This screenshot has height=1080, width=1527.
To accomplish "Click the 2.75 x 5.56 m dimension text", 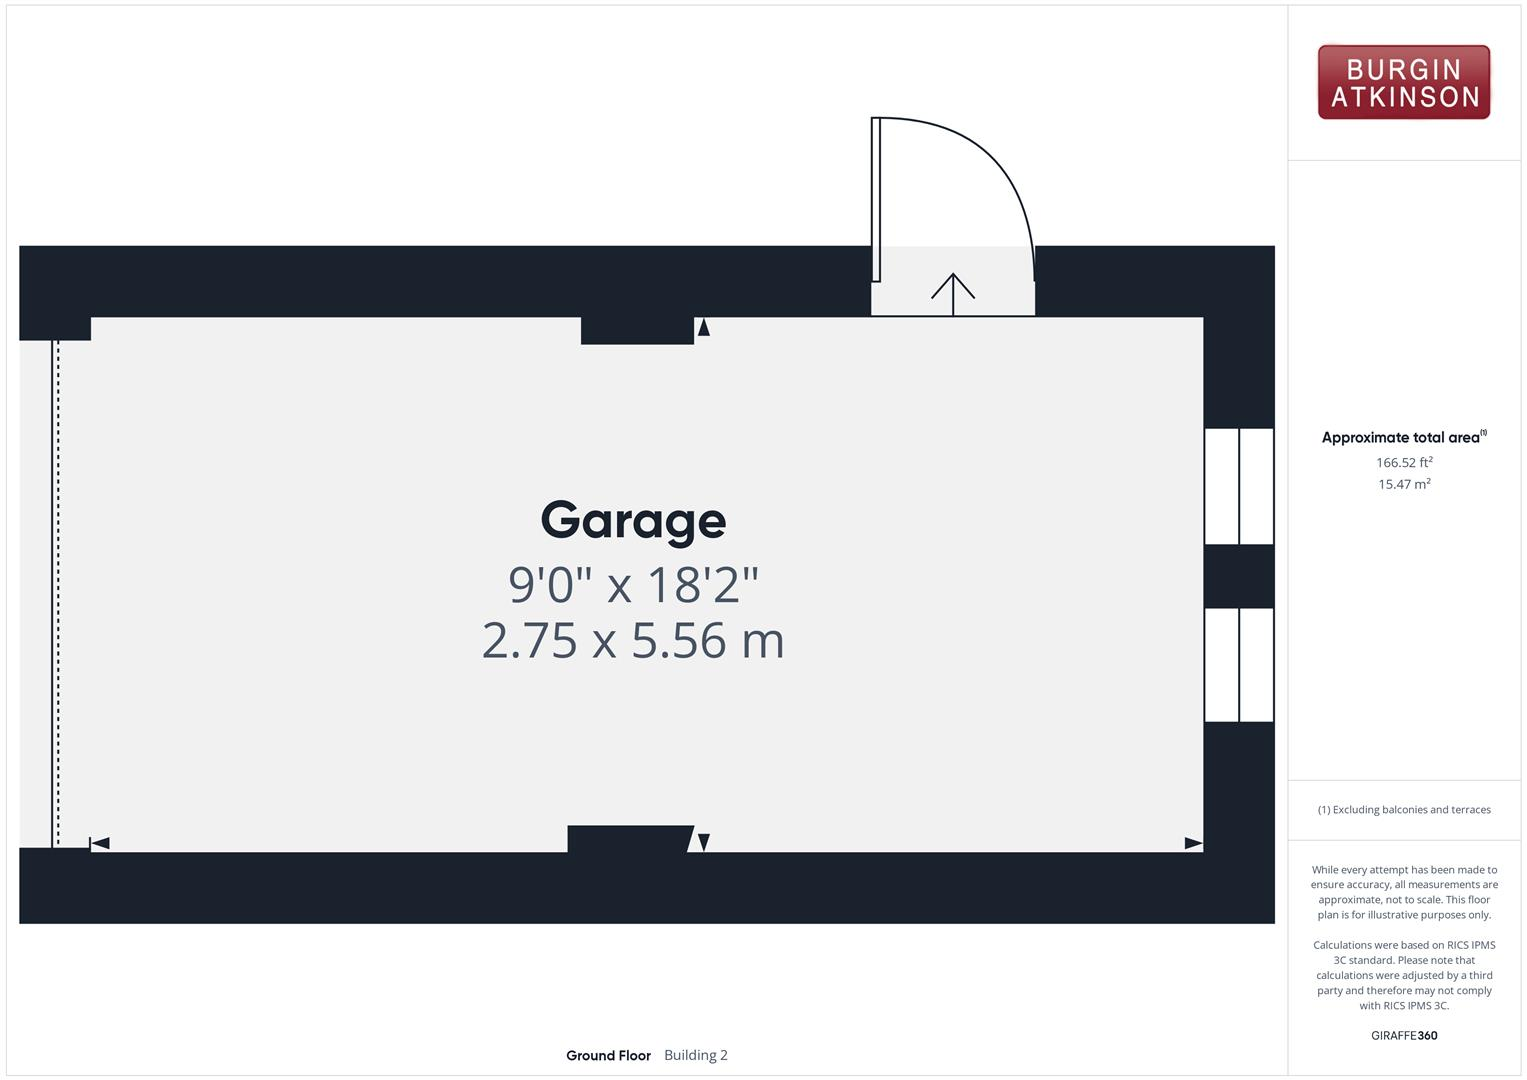I will point(633,641).
